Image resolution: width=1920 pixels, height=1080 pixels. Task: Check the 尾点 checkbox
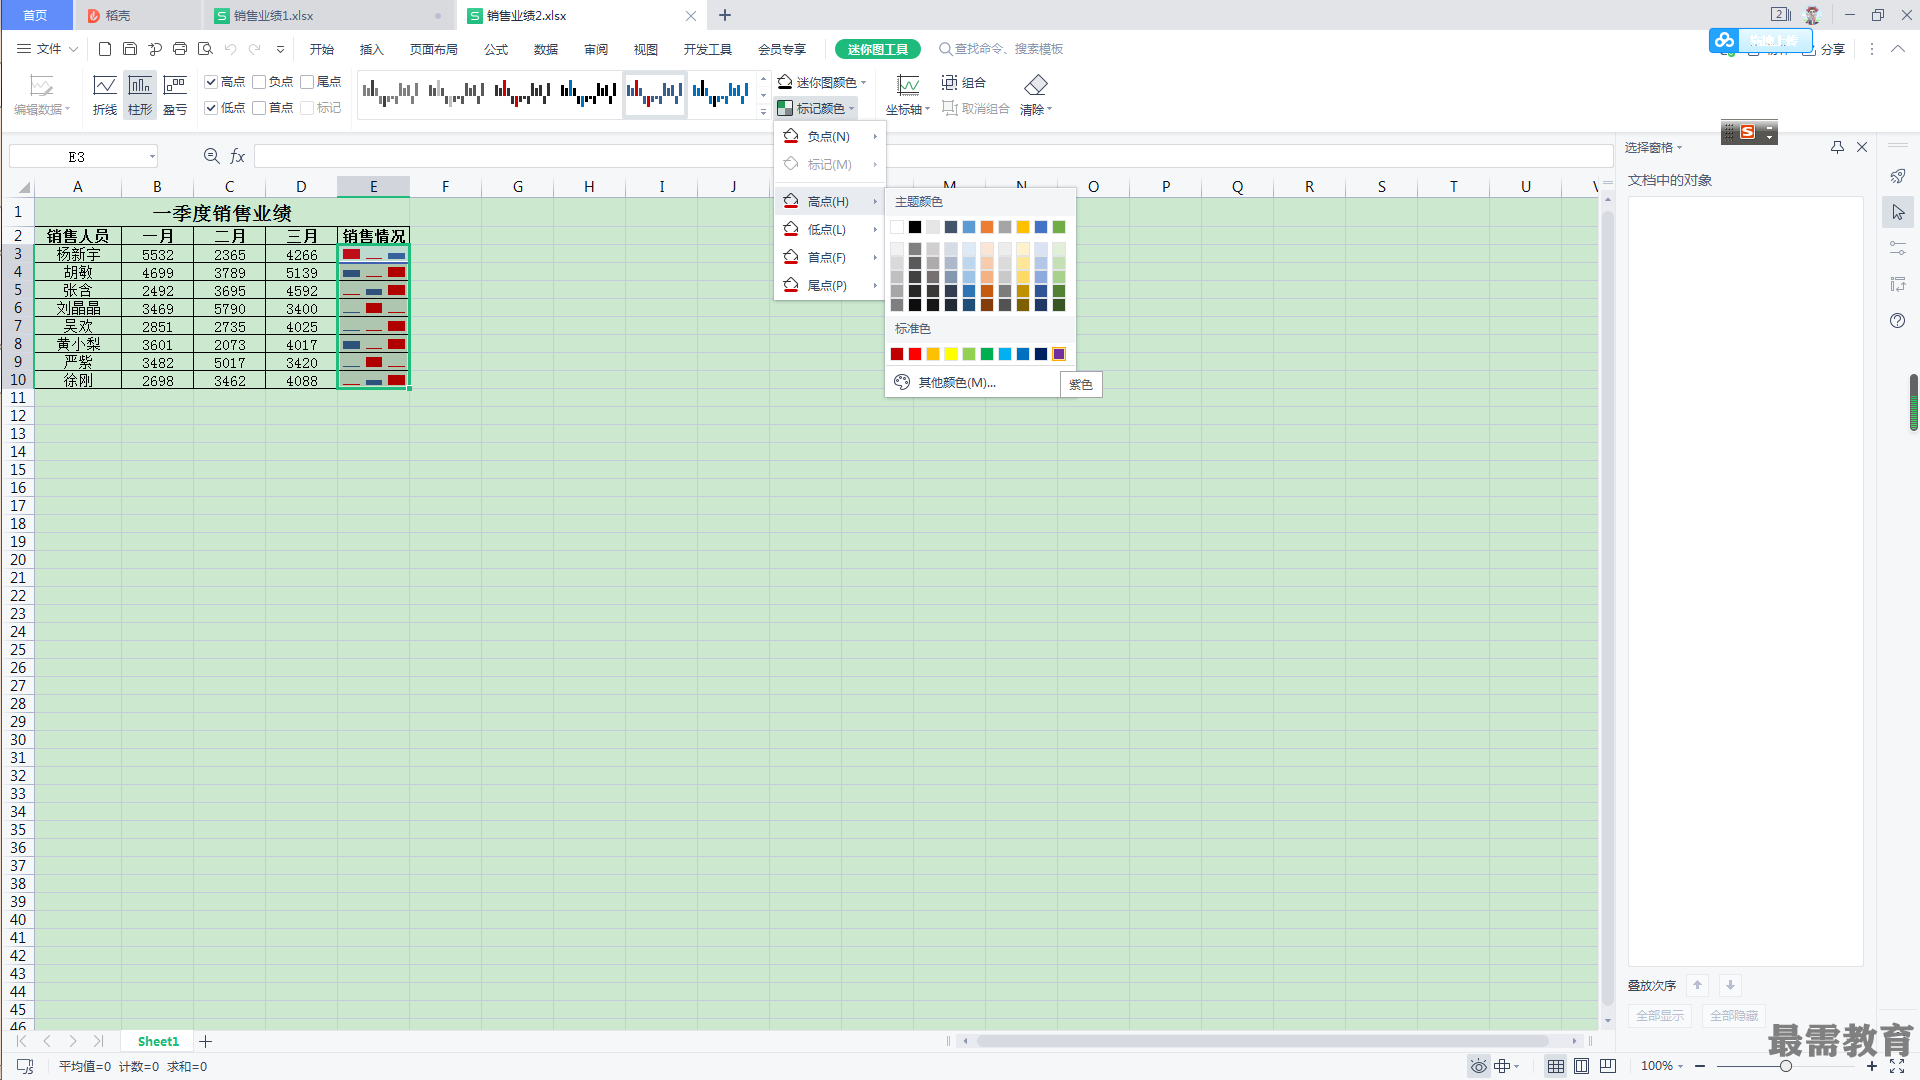tap(307, 82)
